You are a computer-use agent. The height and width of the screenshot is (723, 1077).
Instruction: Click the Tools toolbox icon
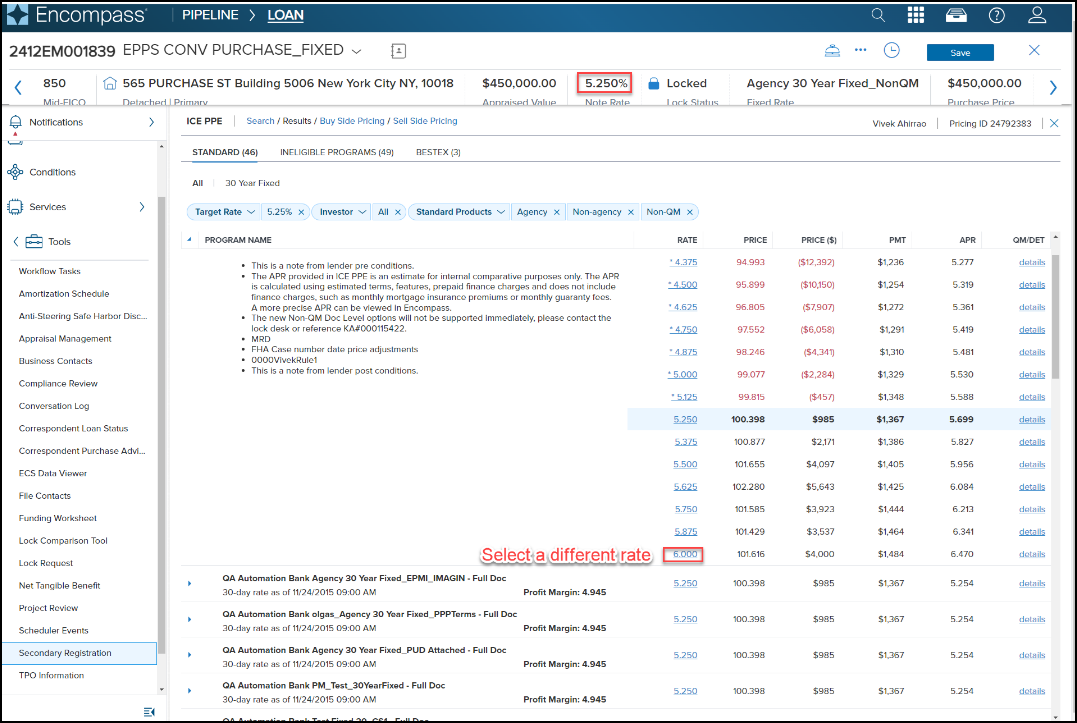tap(34, 242)
